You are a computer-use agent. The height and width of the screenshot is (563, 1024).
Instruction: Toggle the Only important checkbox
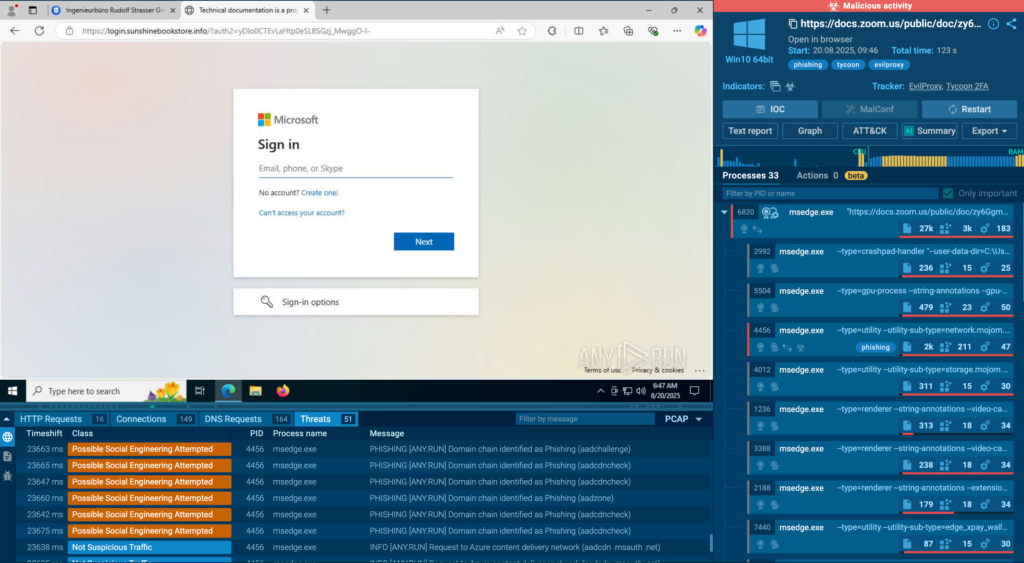pyautogui.click(x=947, y=193)
